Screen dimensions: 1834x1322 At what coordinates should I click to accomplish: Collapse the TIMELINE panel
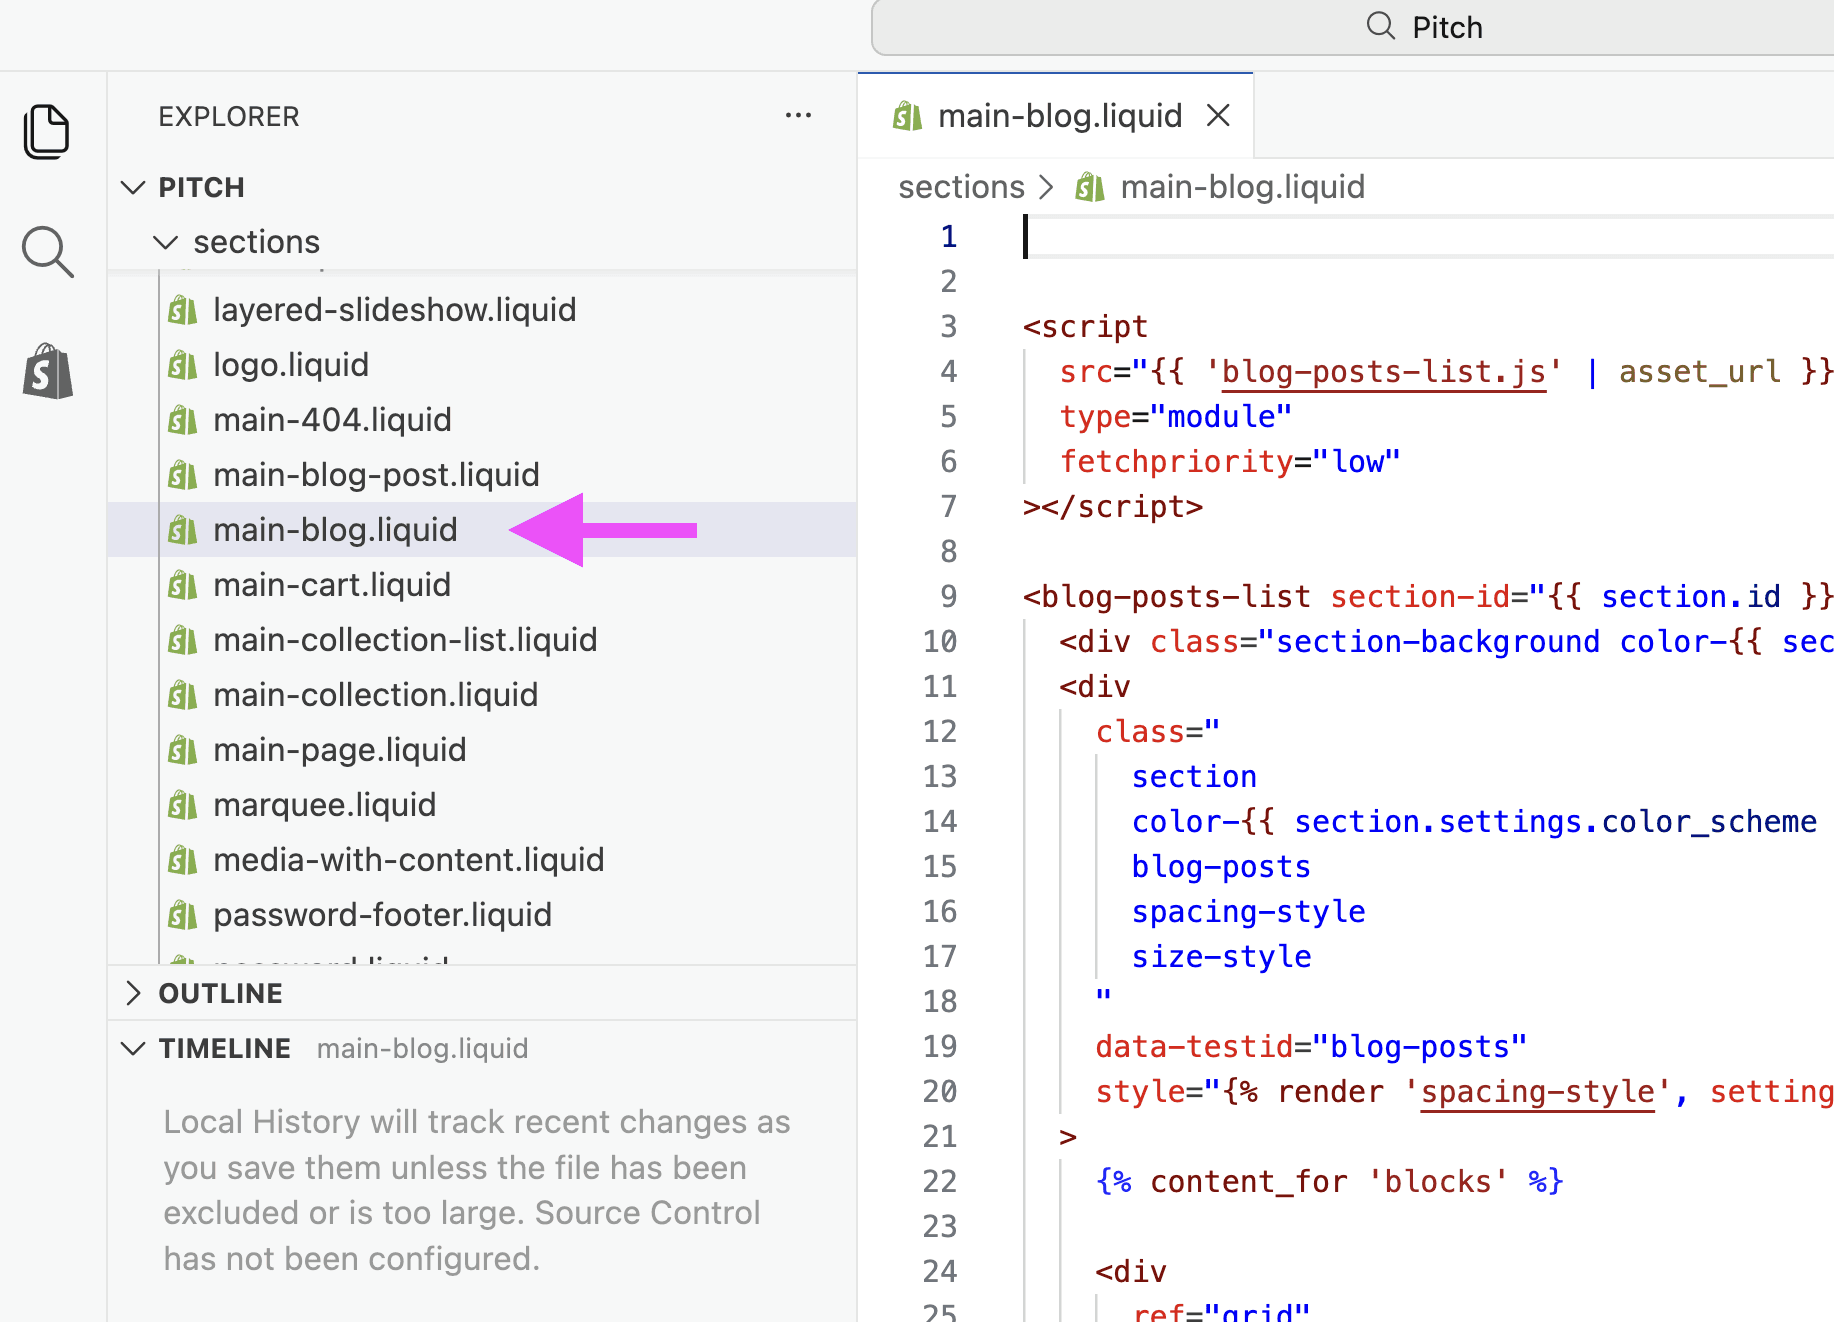[x=133, y=1048]
